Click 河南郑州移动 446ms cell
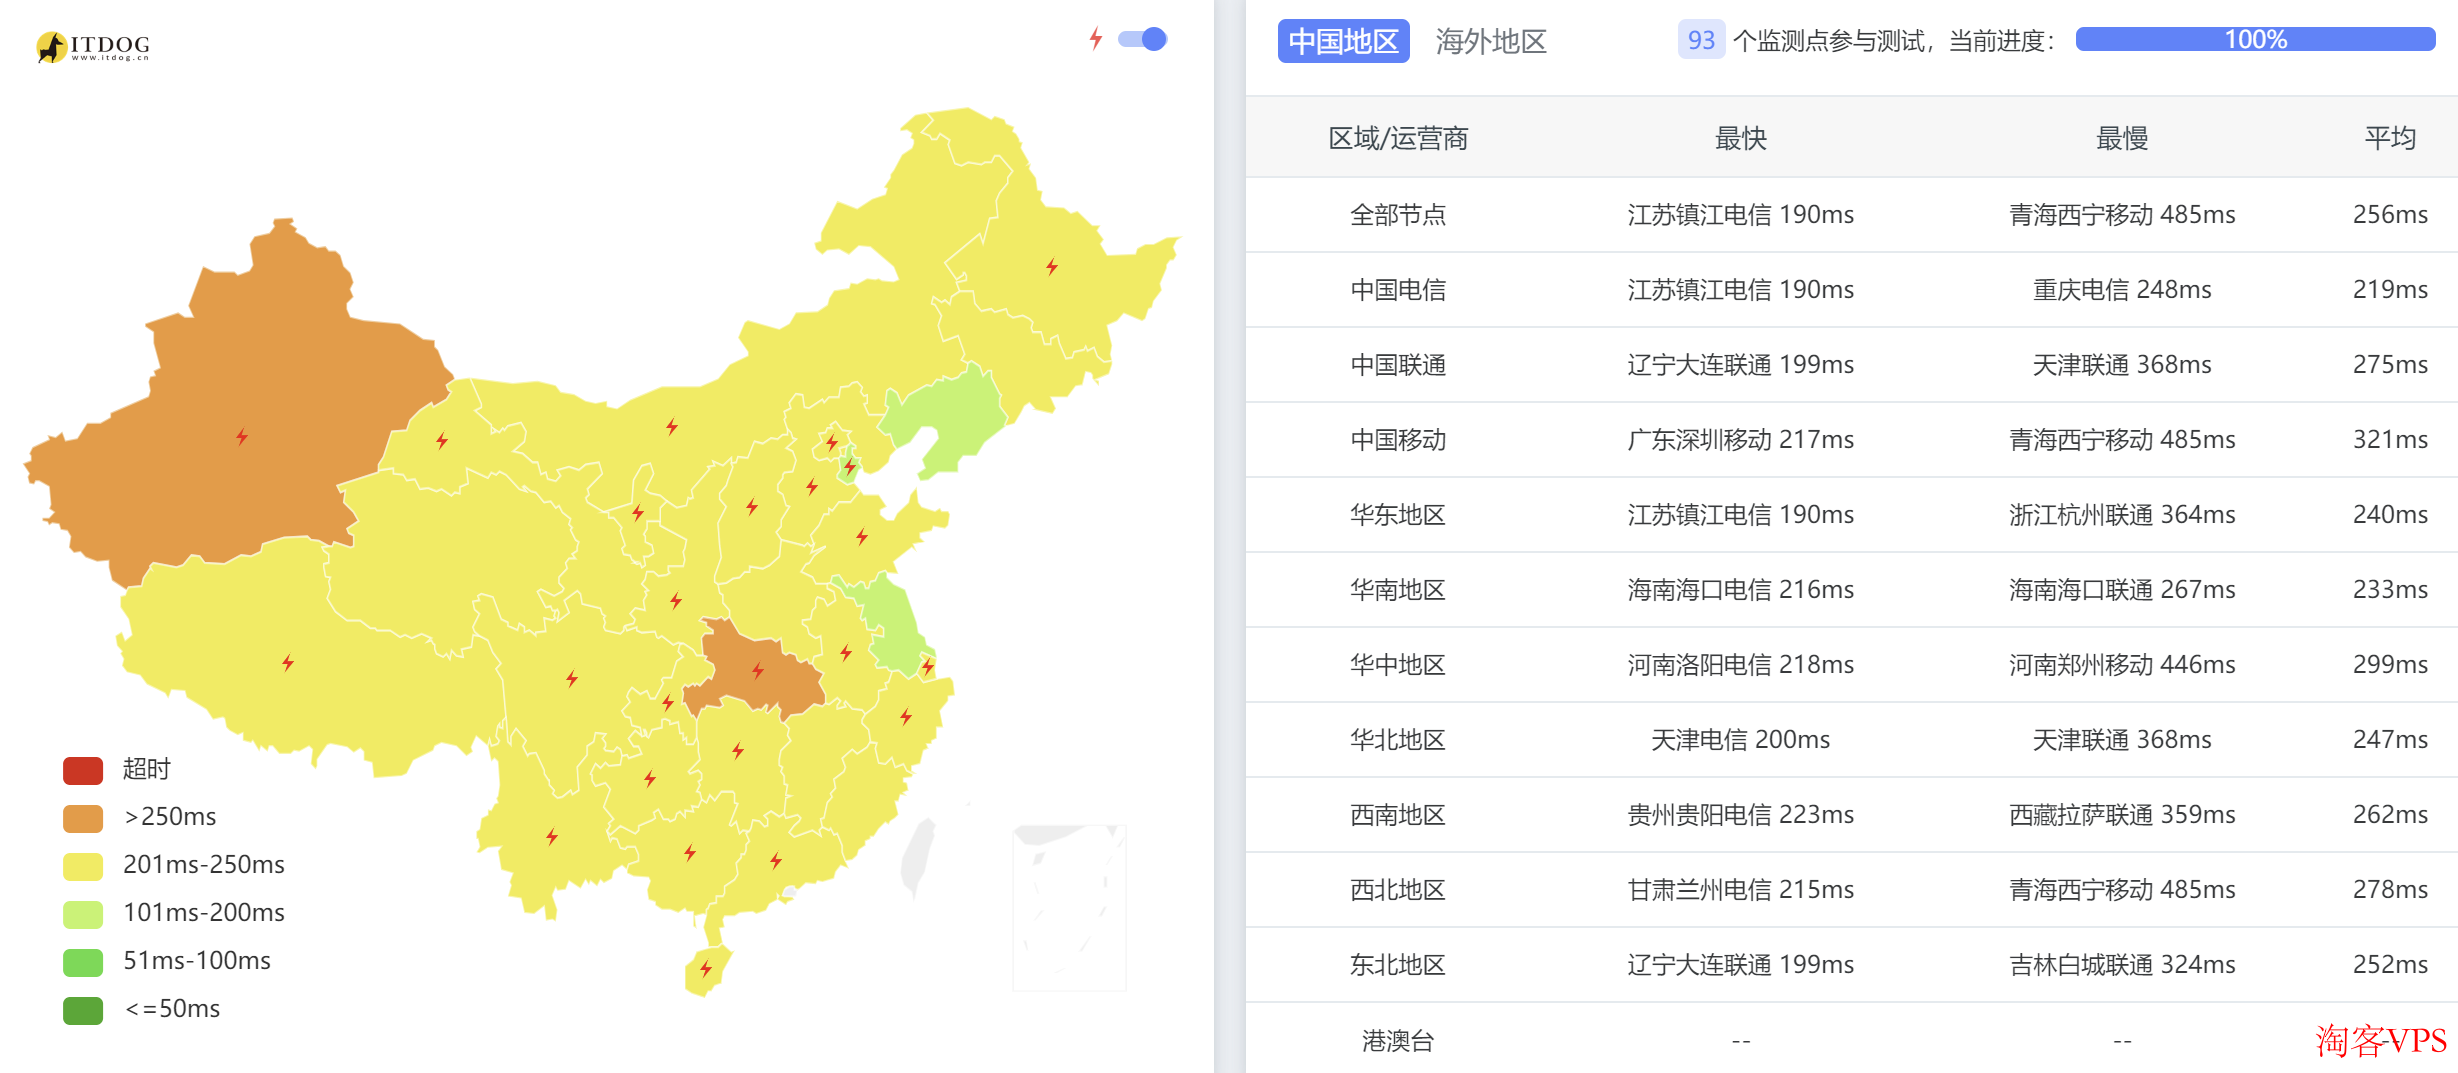 [2122, 664]
